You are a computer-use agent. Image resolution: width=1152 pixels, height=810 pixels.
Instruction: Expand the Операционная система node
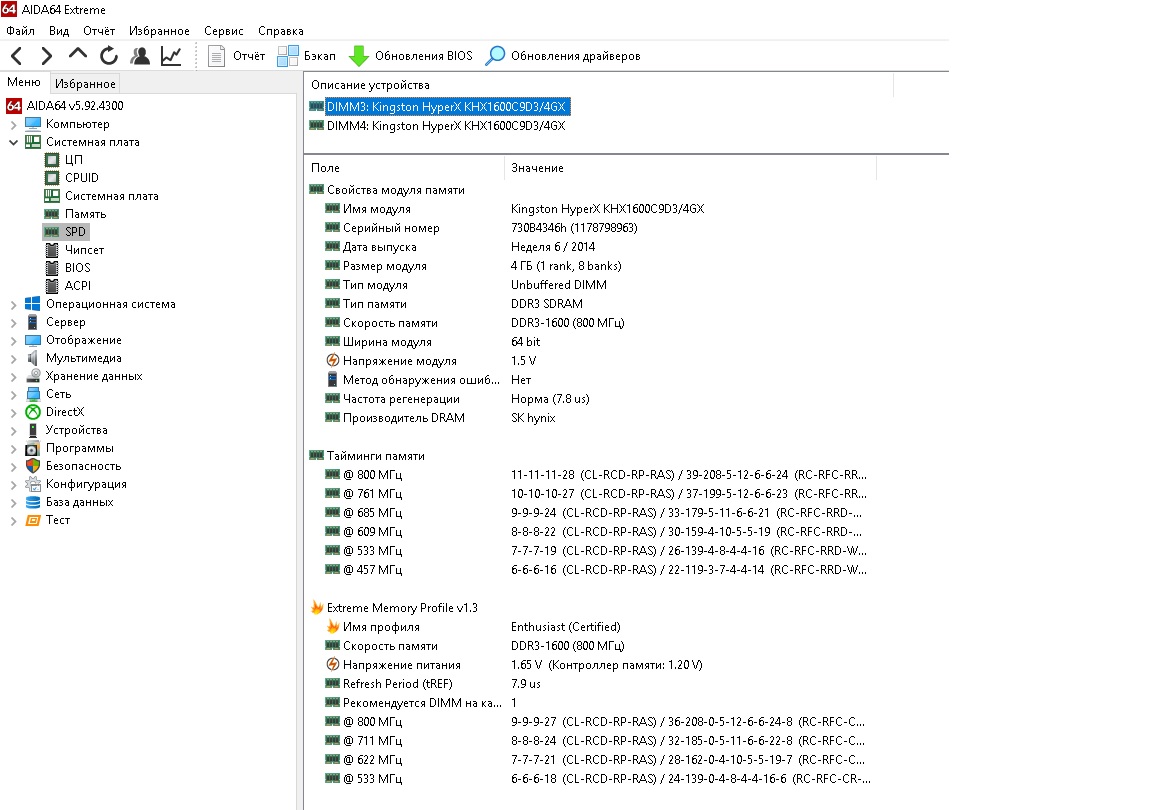point(13,304)
